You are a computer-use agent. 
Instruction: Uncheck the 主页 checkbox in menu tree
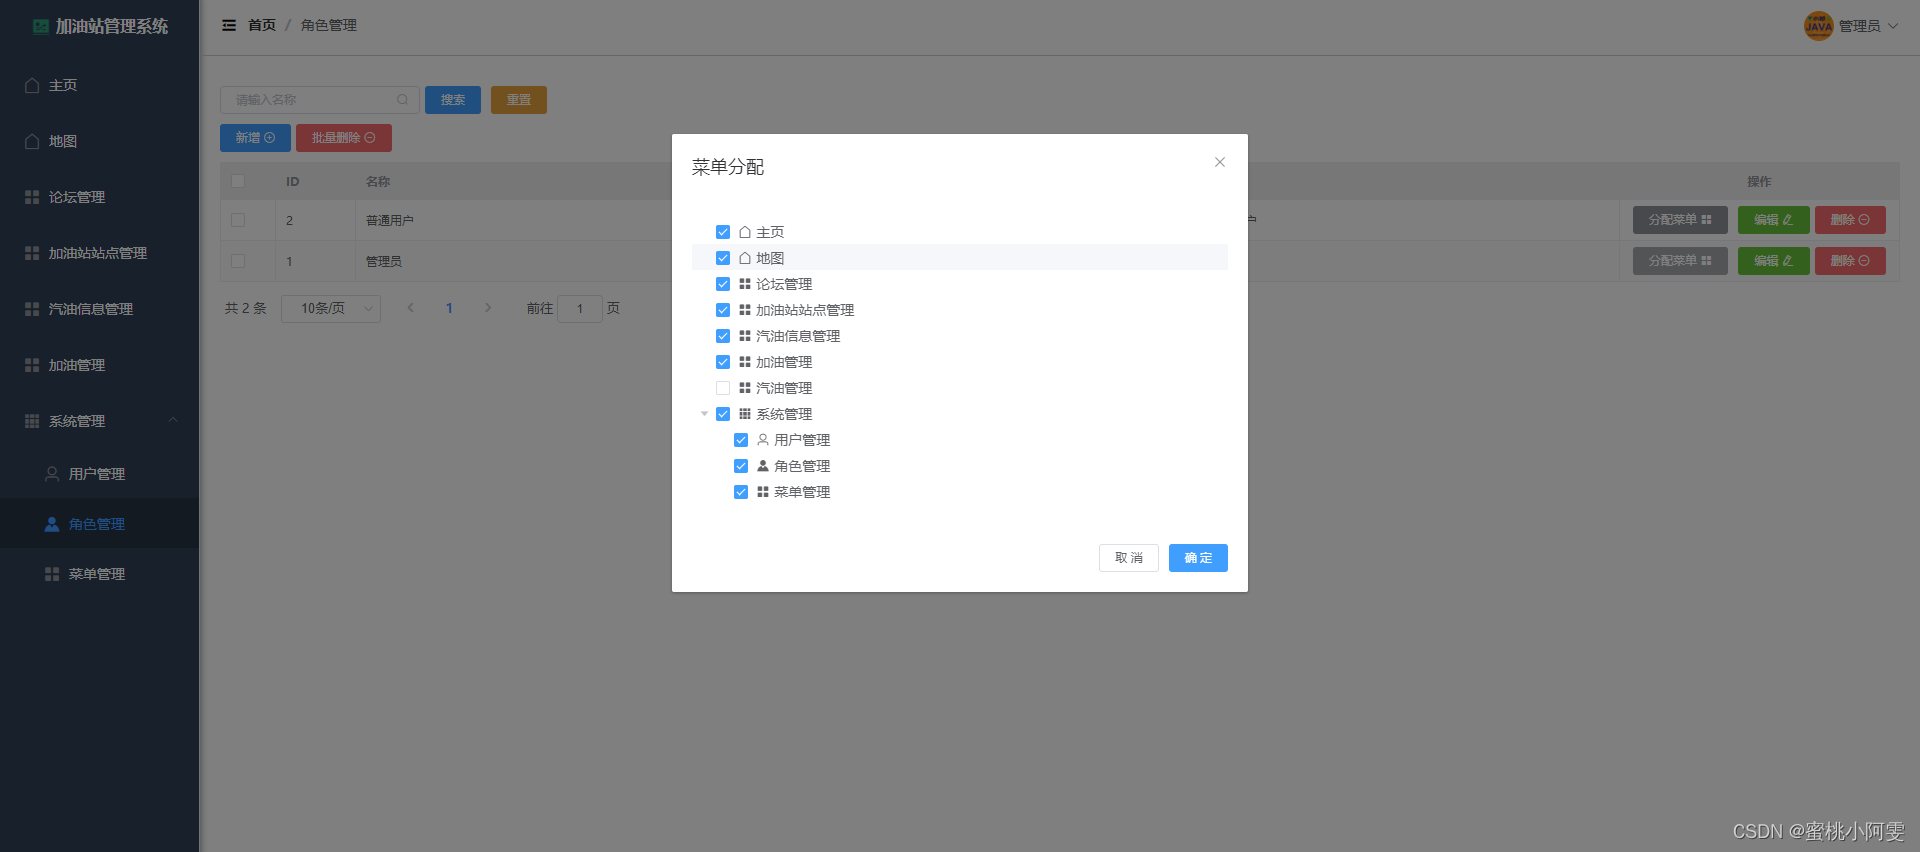pyautogui.click(x=723, y=232)
